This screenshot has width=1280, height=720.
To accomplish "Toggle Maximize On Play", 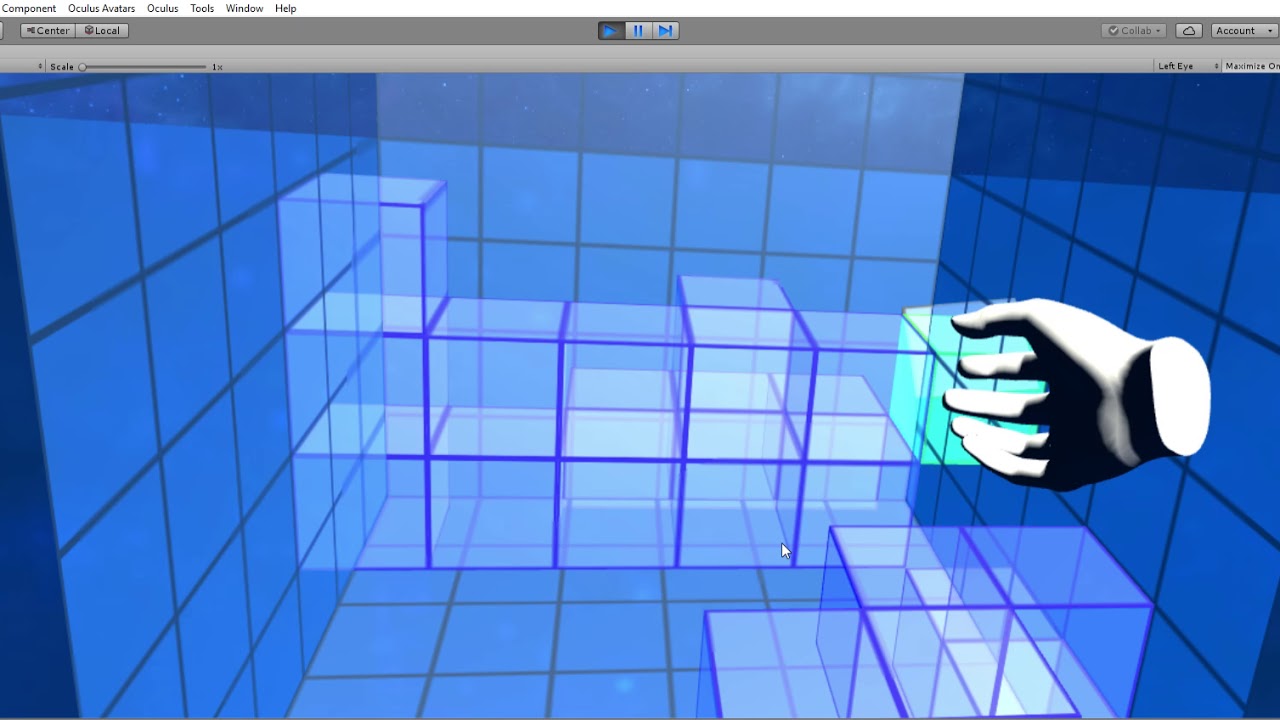I will (1251, 66).
